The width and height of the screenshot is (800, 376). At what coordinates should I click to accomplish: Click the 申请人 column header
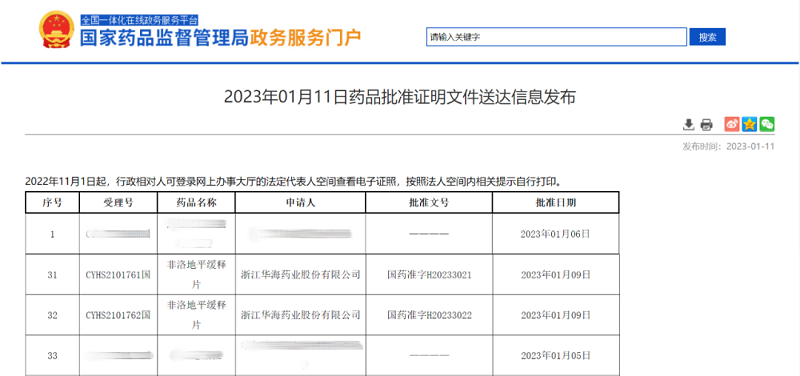click(300, 203)
